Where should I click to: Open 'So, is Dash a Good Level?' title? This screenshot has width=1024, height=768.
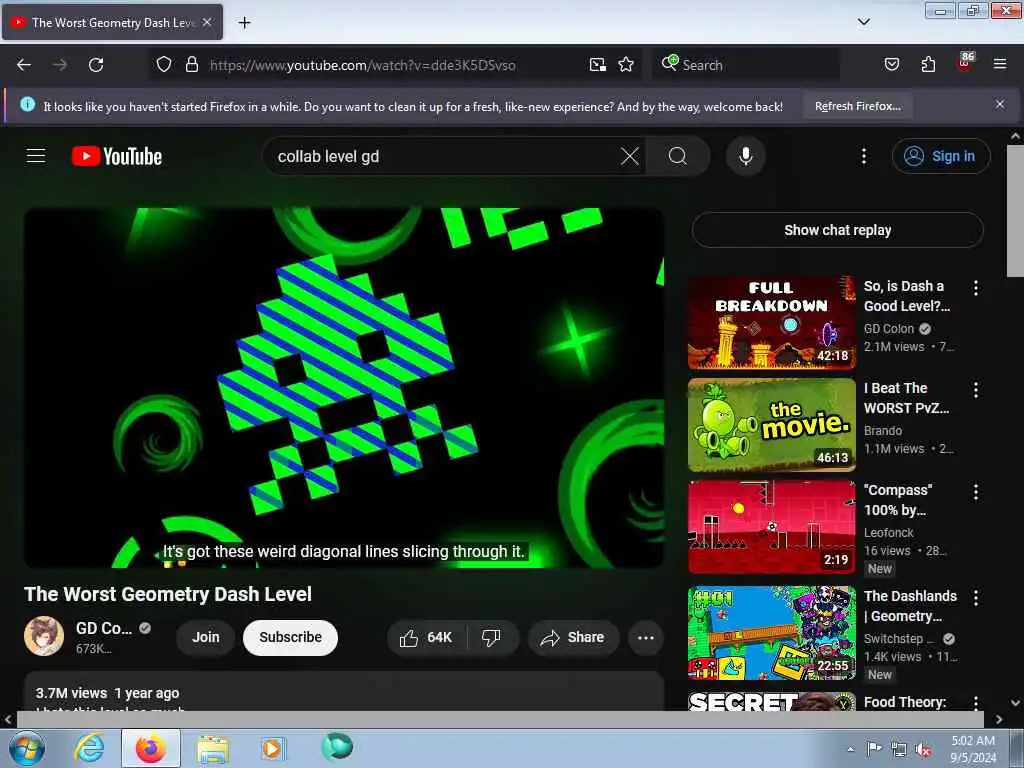tap(906, 296)
